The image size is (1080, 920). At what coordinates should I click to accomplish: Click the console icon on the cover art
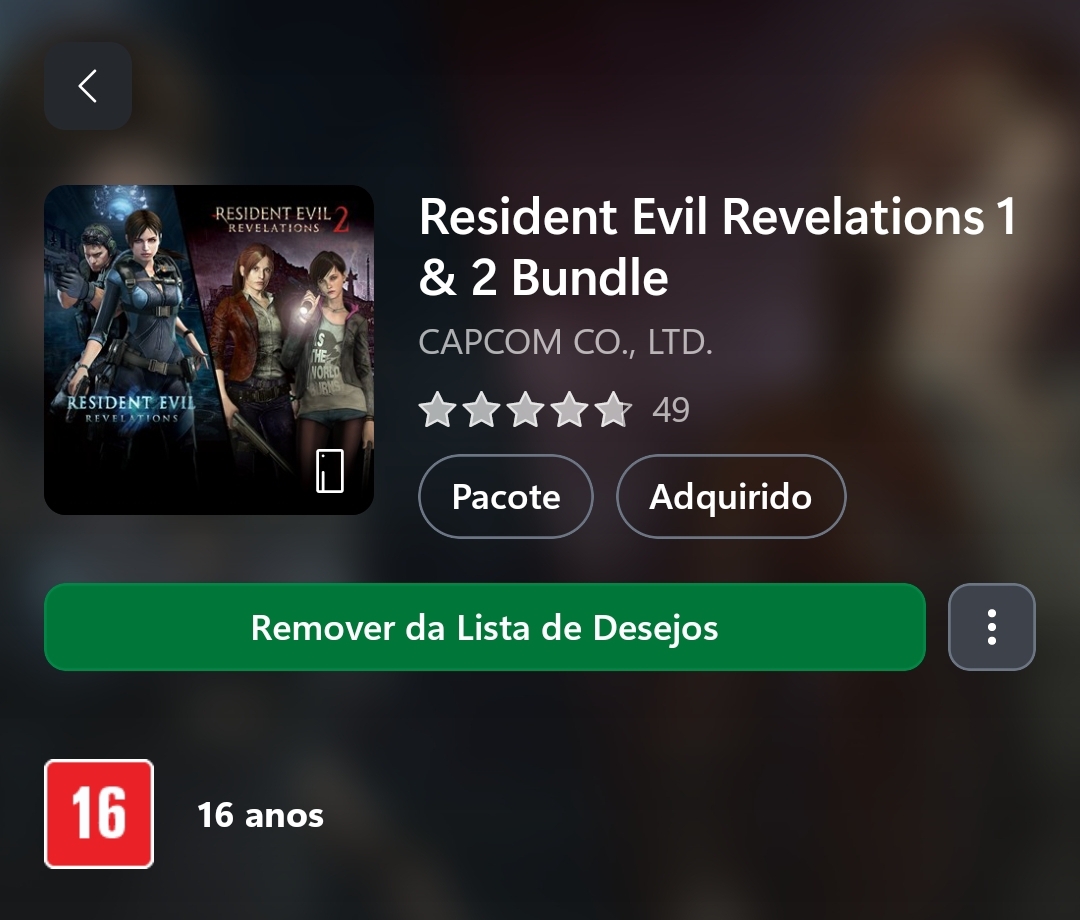point(330,471)
